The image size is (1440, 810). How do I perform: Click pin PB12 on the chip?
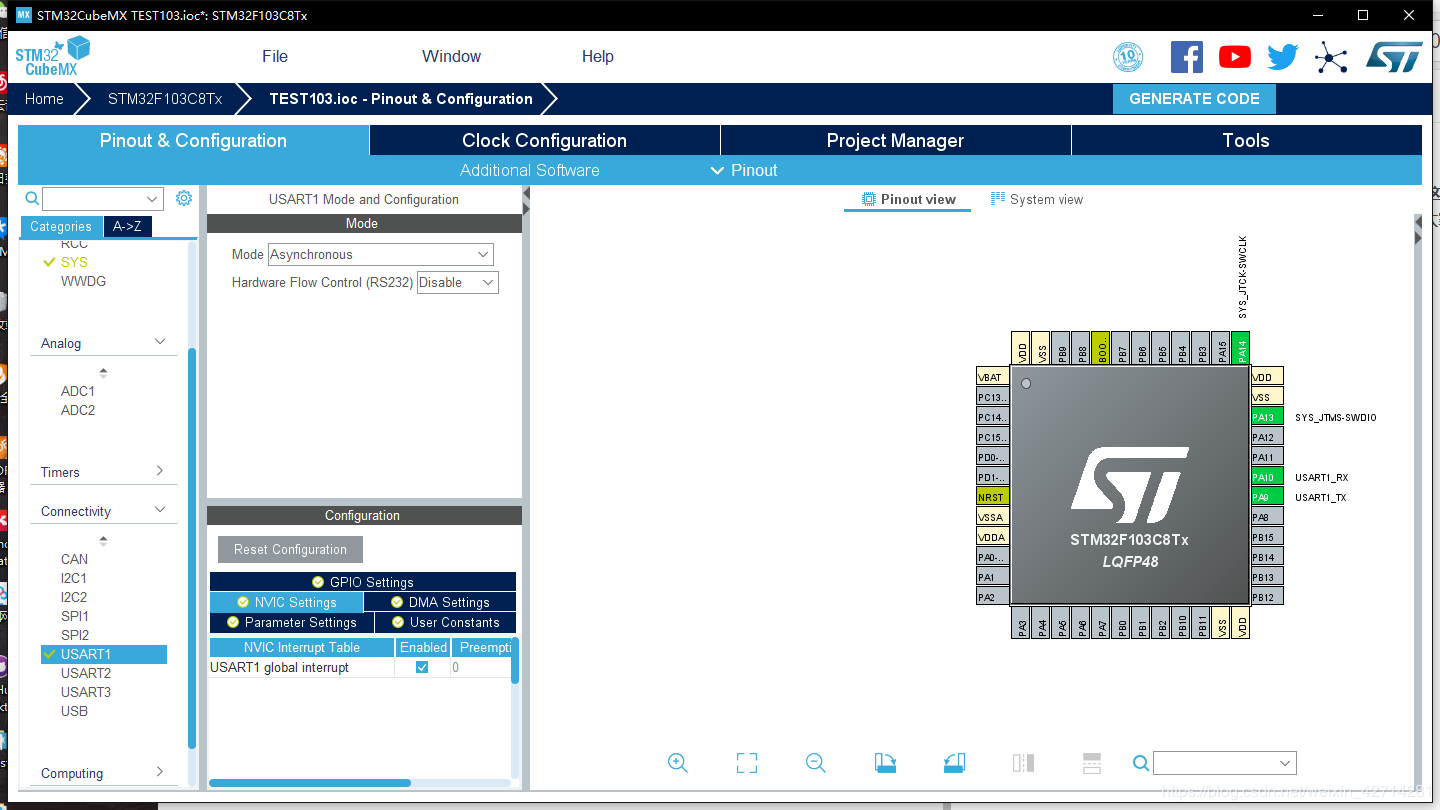point(1267,597)
